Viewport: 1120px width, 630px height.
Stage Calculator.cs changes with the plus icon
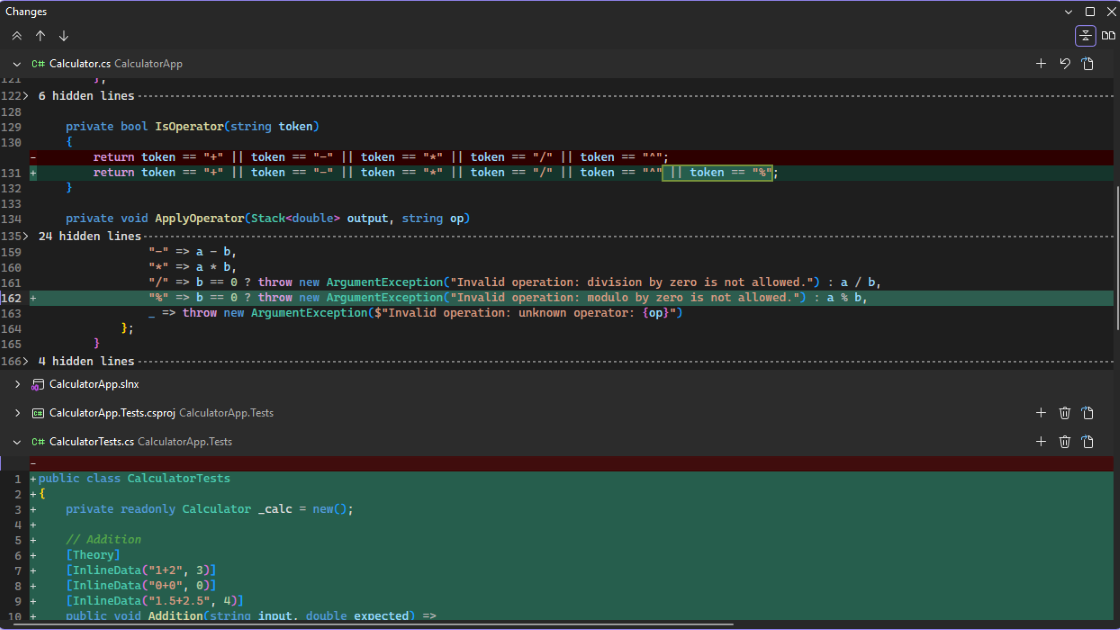1041,63
